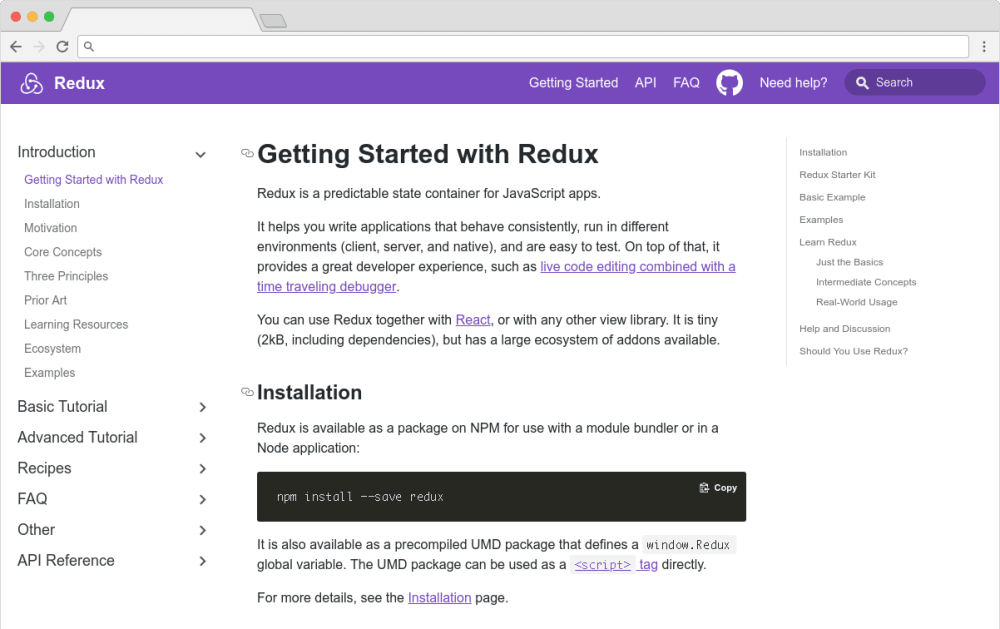Open Getting Started in top navbar
The image size is (1000, 629).
pos(573,83)
